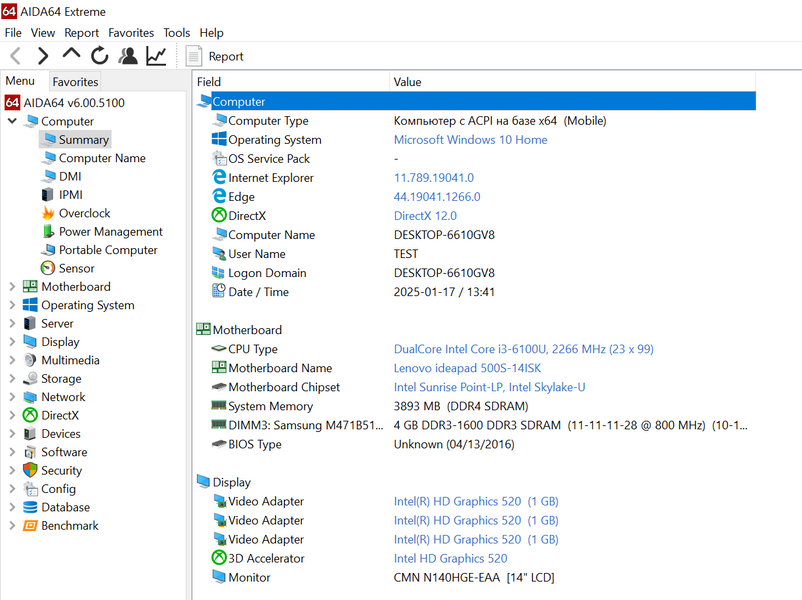Click the Motherboard icon in the tree
This screenshot has height=600, width=802.
coord(30,286)
